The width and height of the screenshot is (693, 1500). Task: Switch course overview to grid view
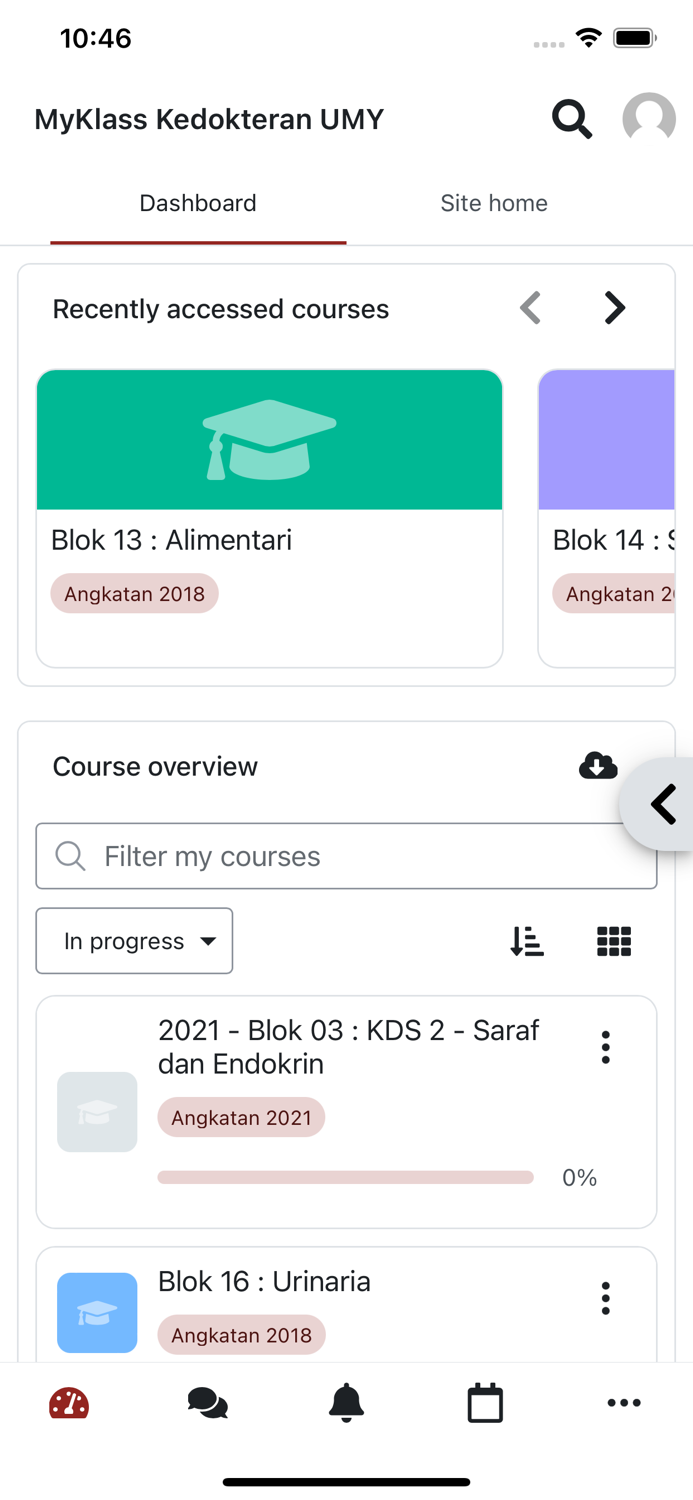point(613,940)
